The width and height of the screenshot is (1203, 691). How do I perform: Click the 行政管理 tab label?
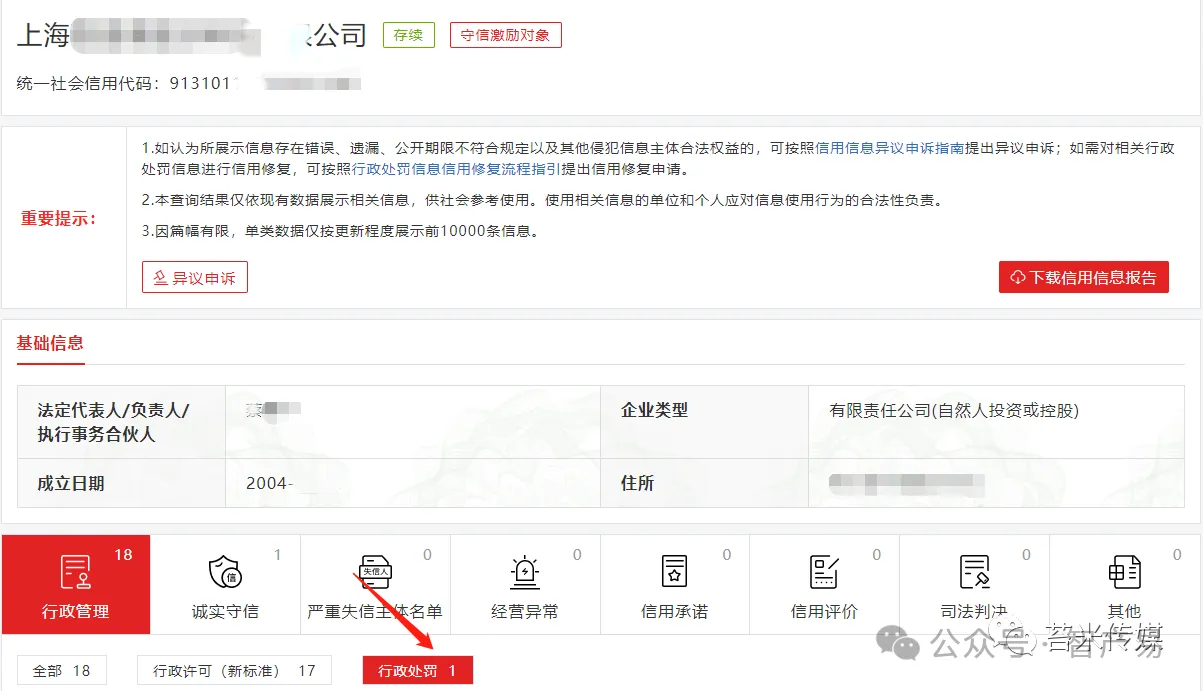point(76,611)
